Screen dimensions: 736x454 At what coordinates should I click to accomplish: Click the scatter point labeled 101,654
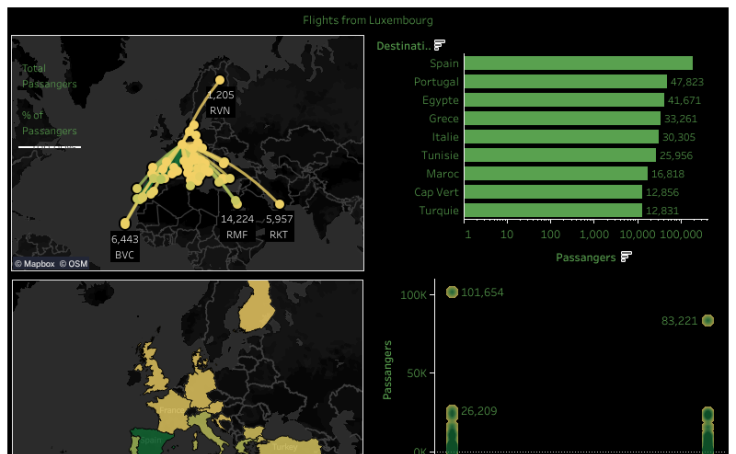(x=452, y=292)
